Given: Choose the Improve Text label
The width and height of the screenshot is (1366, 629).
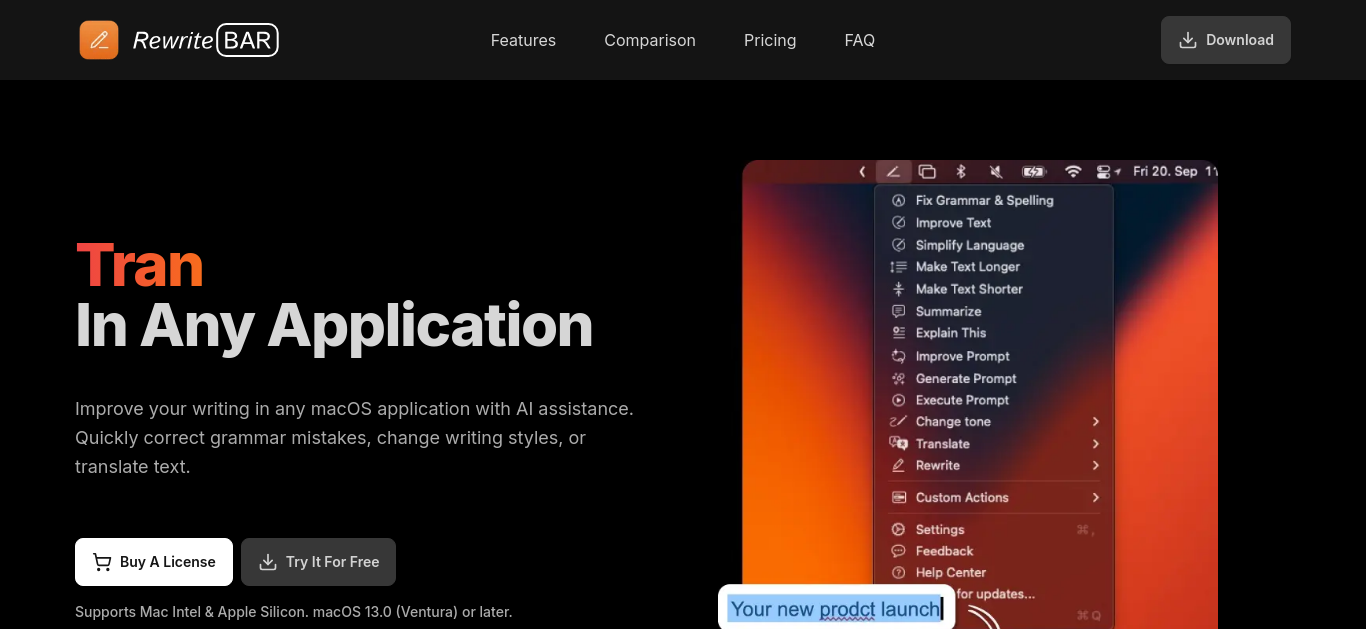Looking at the screenshot, I should click(954, 223).
